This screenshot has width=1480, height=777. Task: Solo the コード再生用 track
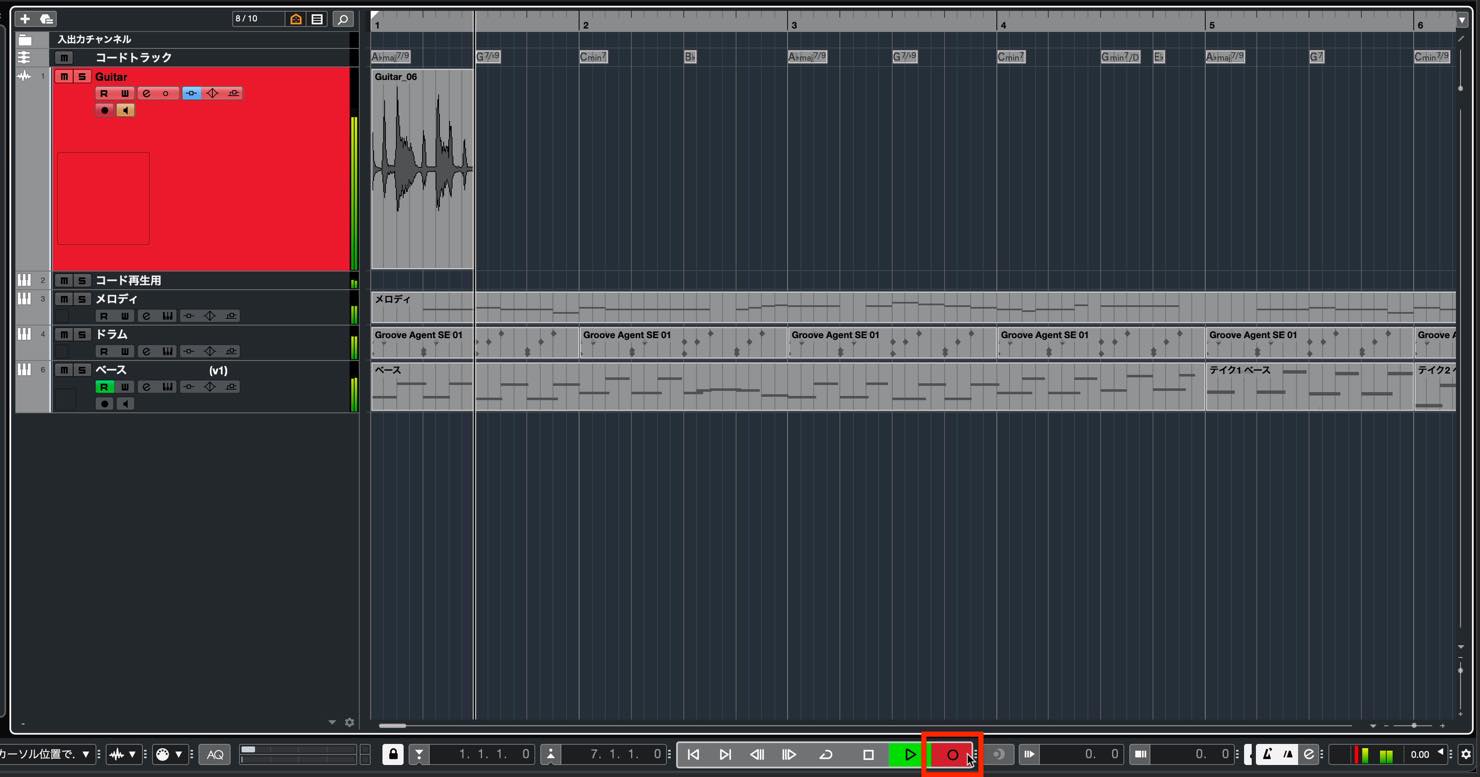[82, 281]
